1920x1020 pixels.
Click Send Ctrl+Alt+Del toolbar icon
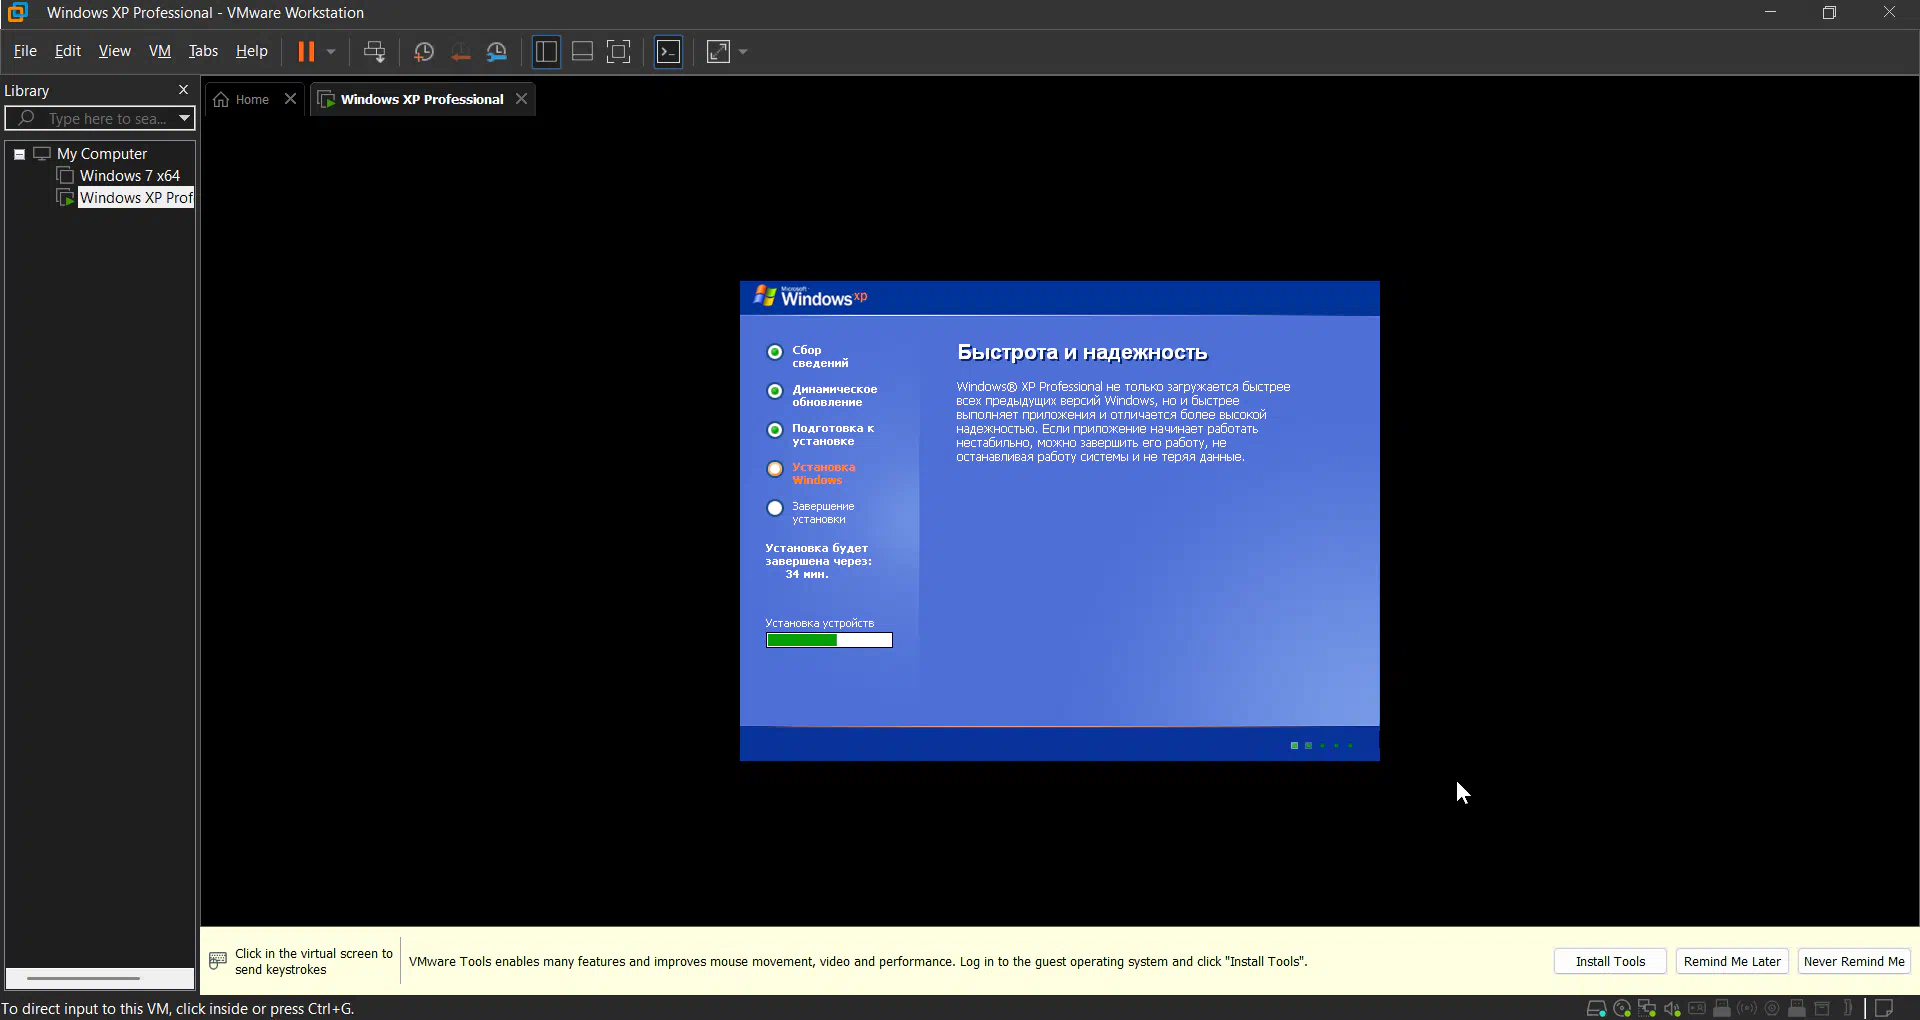374,51
